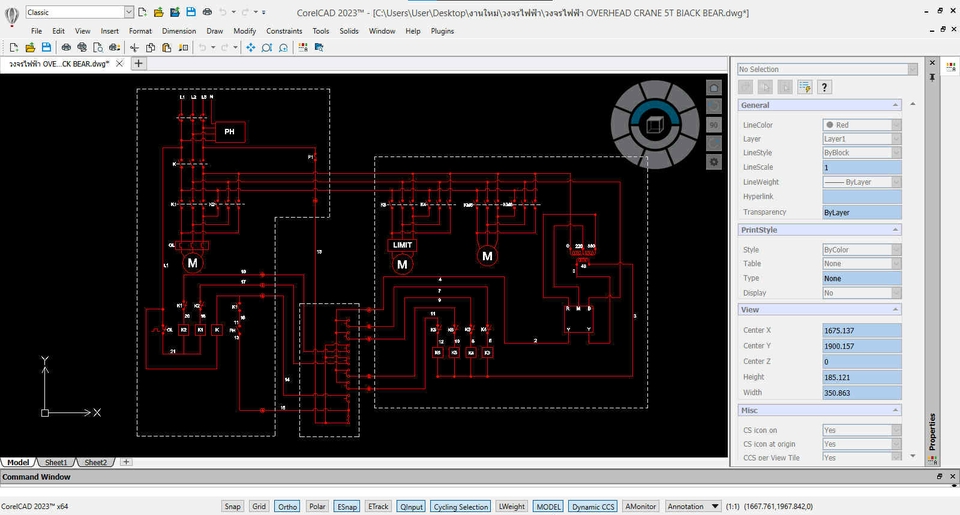Click the Transparency ByLayer field
960x515 pixels.
coord(861,212)
